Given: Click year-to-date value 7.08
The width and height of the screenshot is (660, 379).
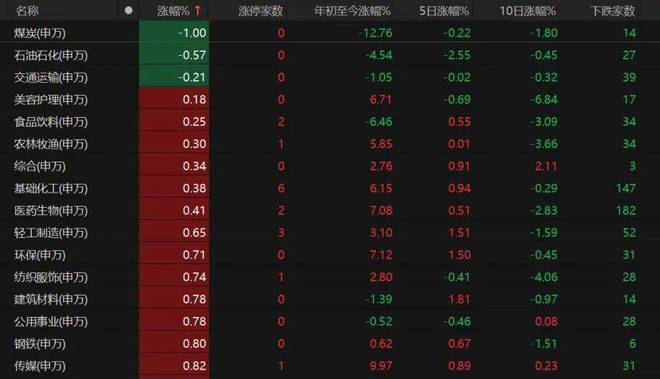Looking at the screenshot, I should pos(381,211).
